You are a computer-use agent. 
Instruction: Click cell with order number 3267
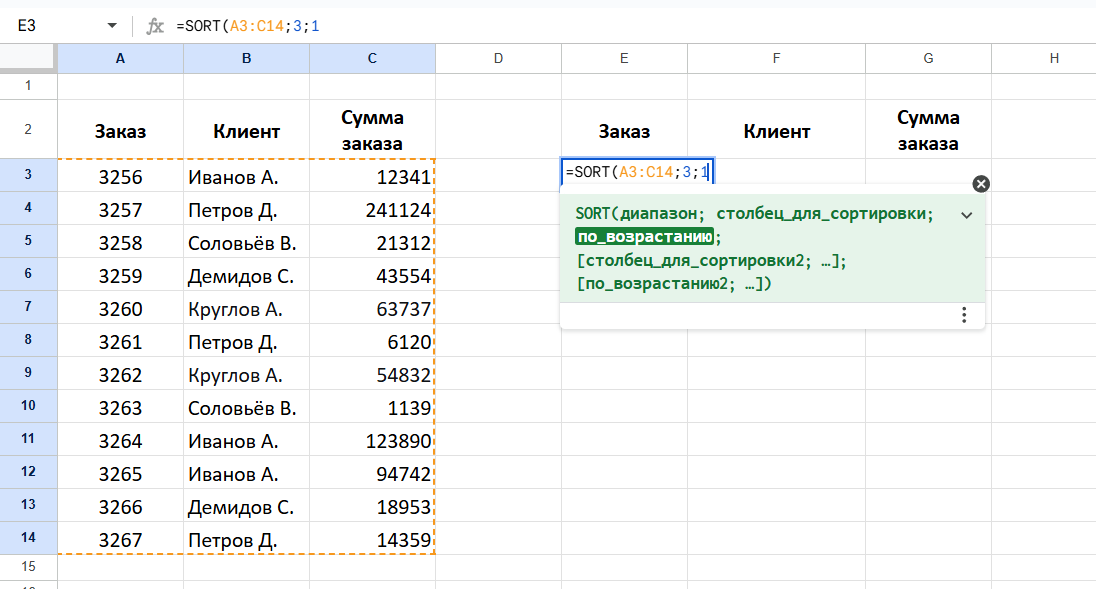(x=120, y=539)
